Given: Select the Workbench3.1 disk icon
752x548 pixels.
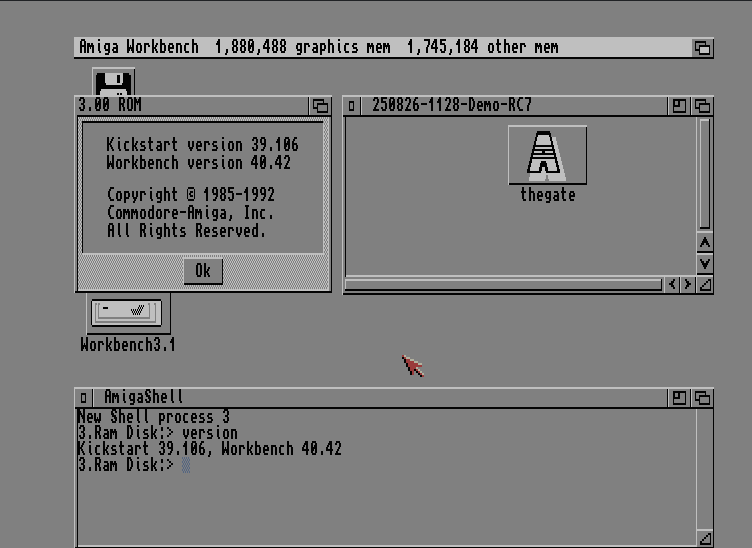Looking at the screenshot, I should click(x=128, y=314).
